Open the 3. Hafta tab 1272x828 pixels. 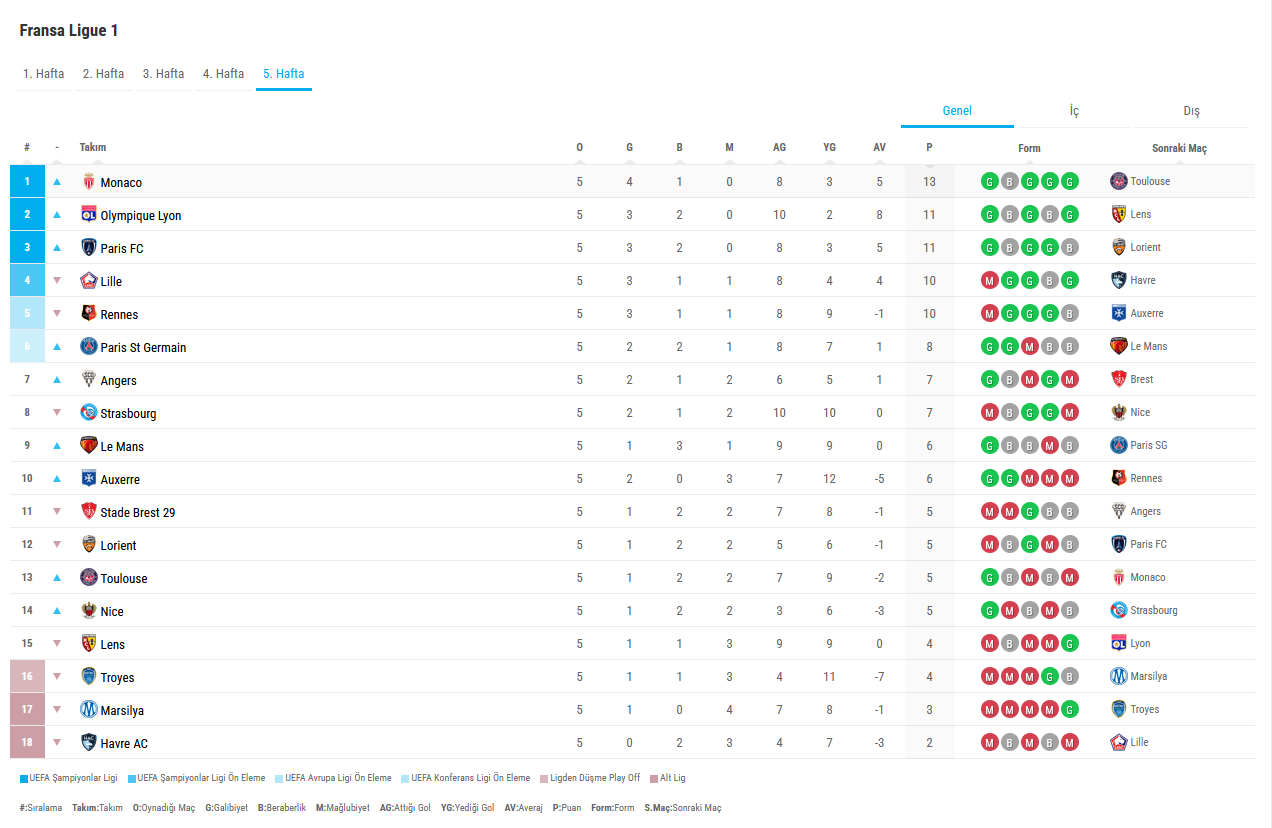[164, 74]
